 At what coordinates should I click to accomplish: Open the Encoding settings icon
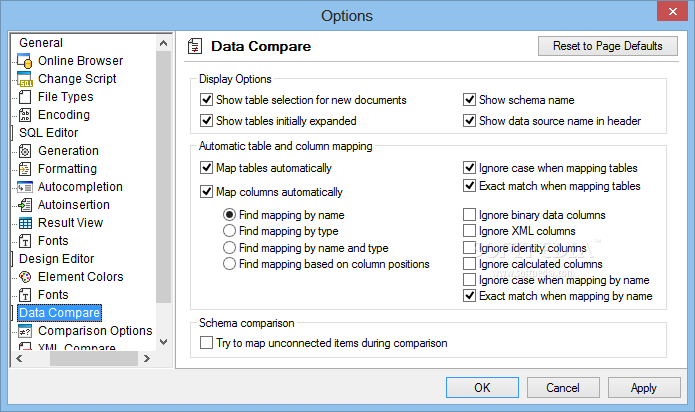pos(25,115)
